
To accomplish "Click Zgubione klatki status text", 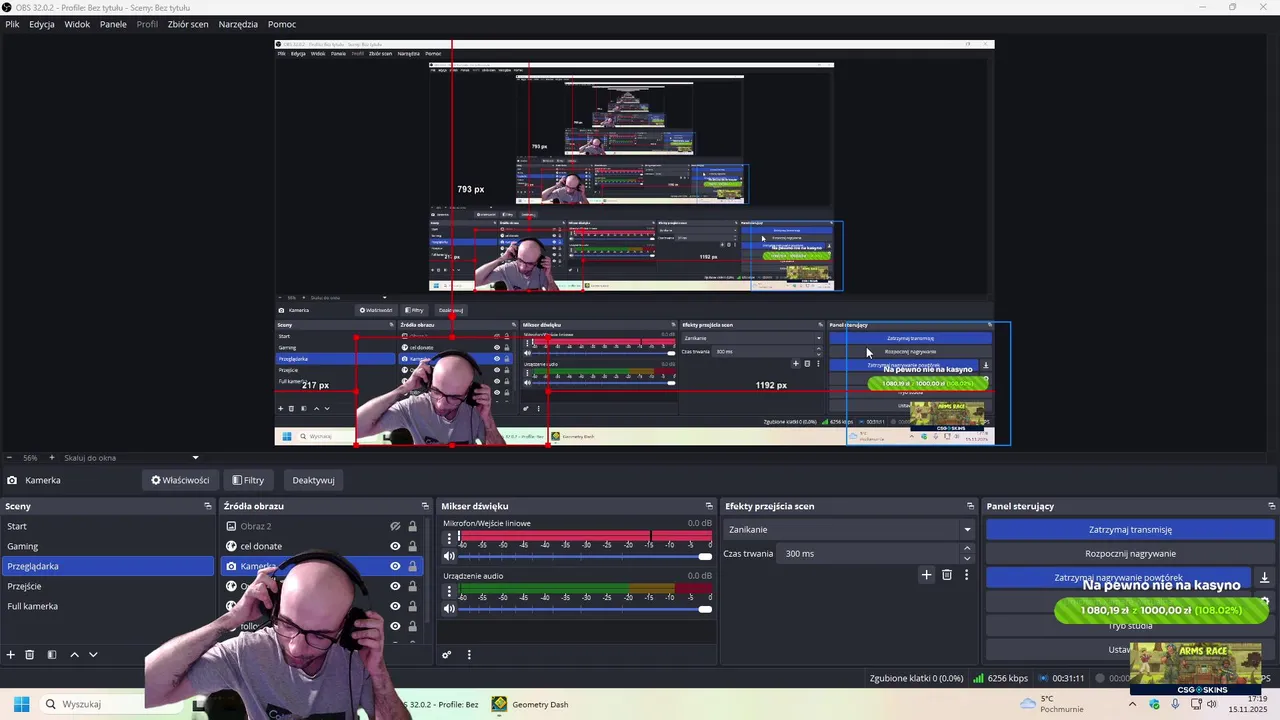I will point(917,678).
